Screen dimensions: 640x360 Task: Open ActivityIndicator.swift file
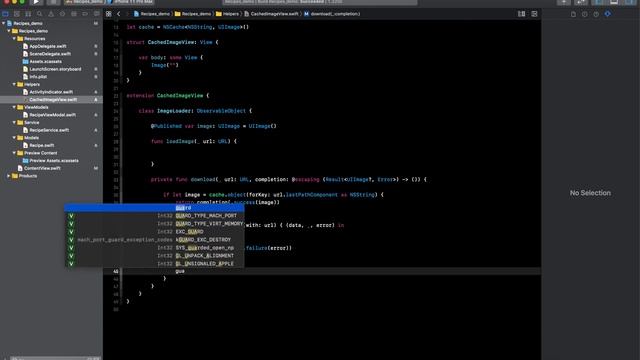coord(51,92)
